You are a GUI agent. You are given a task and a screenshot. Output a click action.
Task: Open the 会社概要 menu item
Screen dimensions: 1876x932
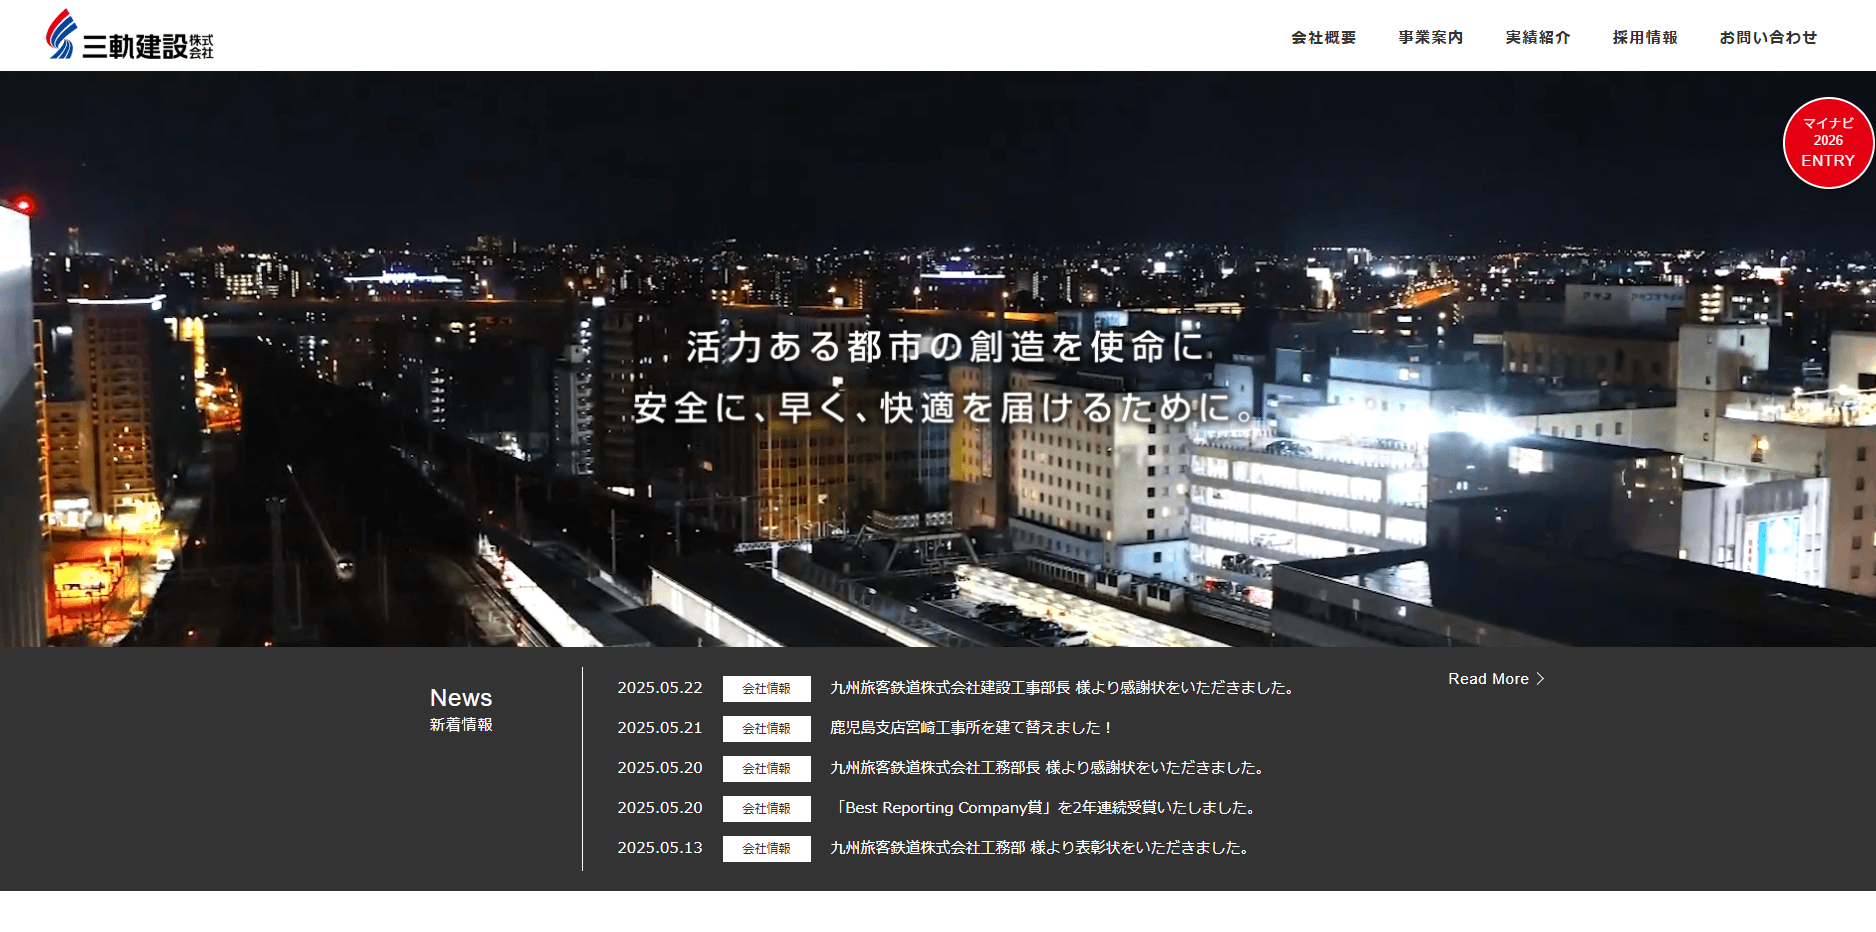point(1323,37)
